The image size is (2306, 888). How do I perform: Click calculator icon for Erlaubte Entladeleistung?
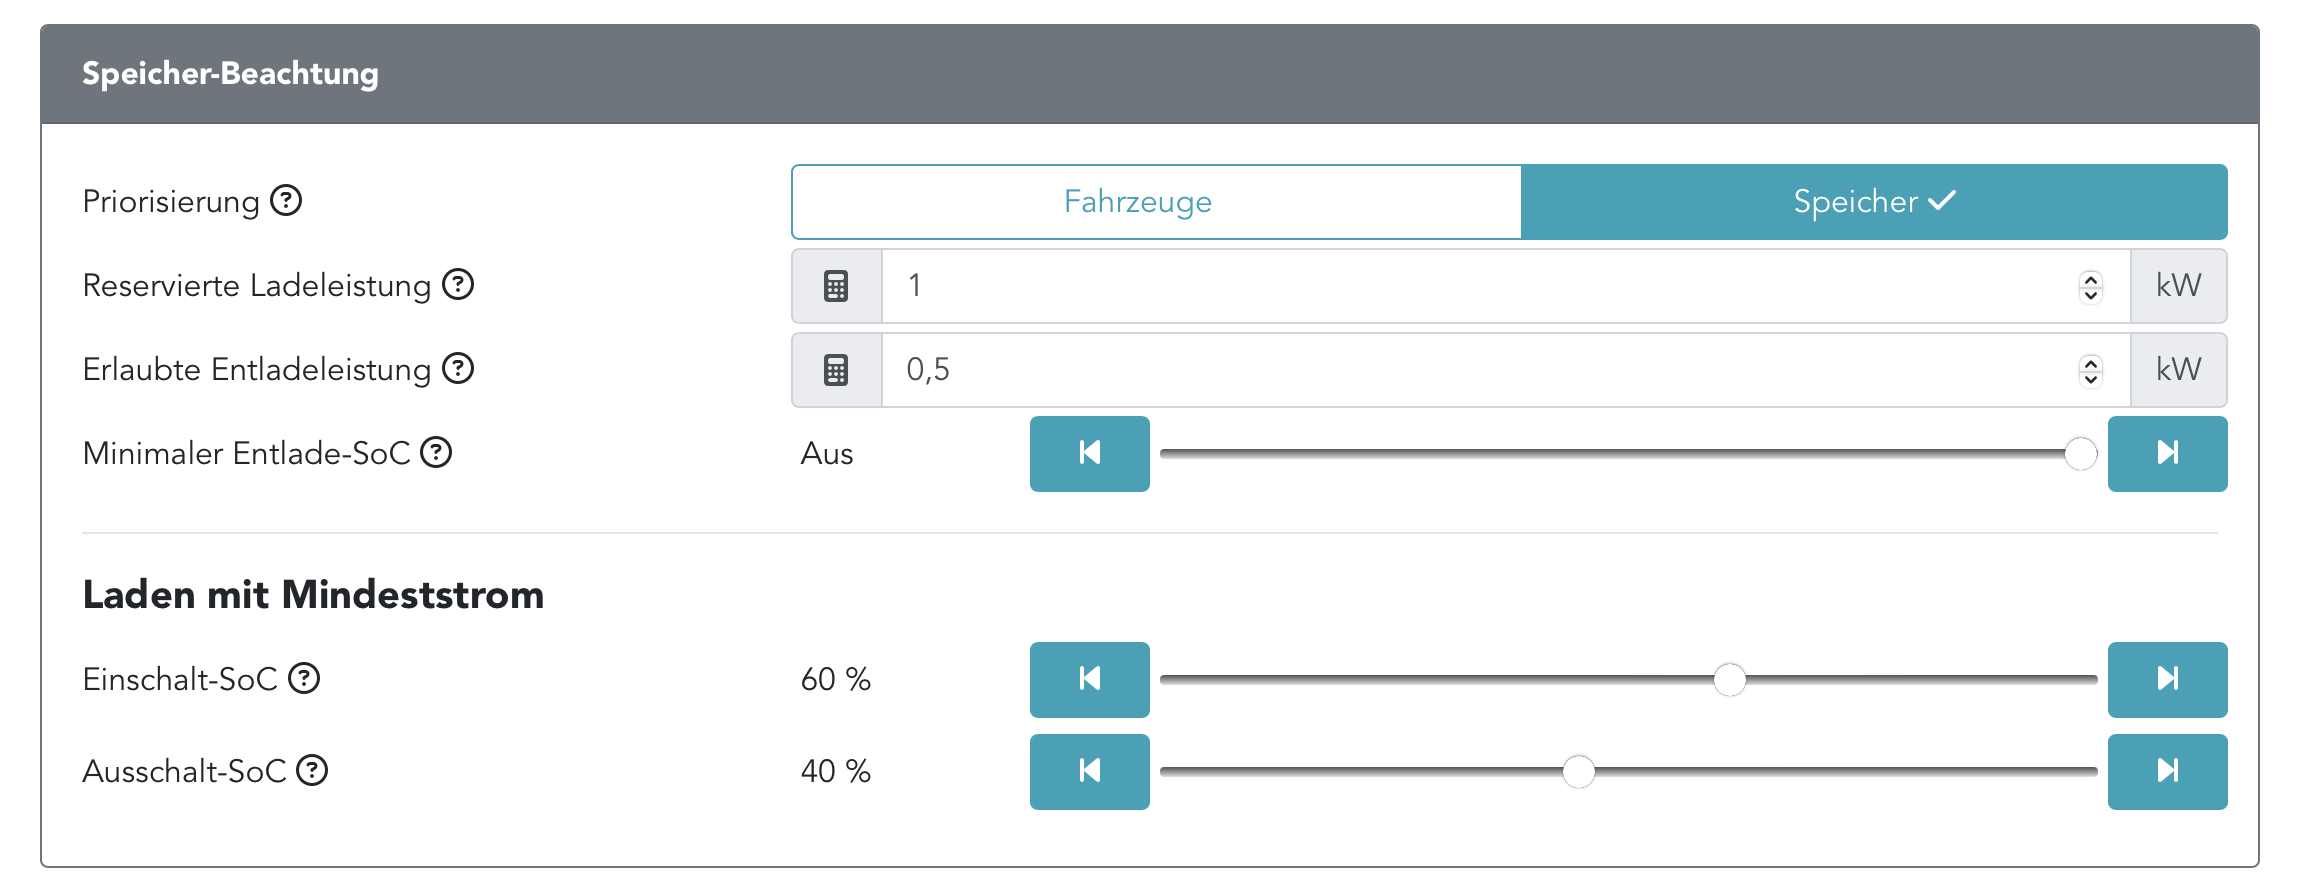pyautogui.click(x=836, y=370)
